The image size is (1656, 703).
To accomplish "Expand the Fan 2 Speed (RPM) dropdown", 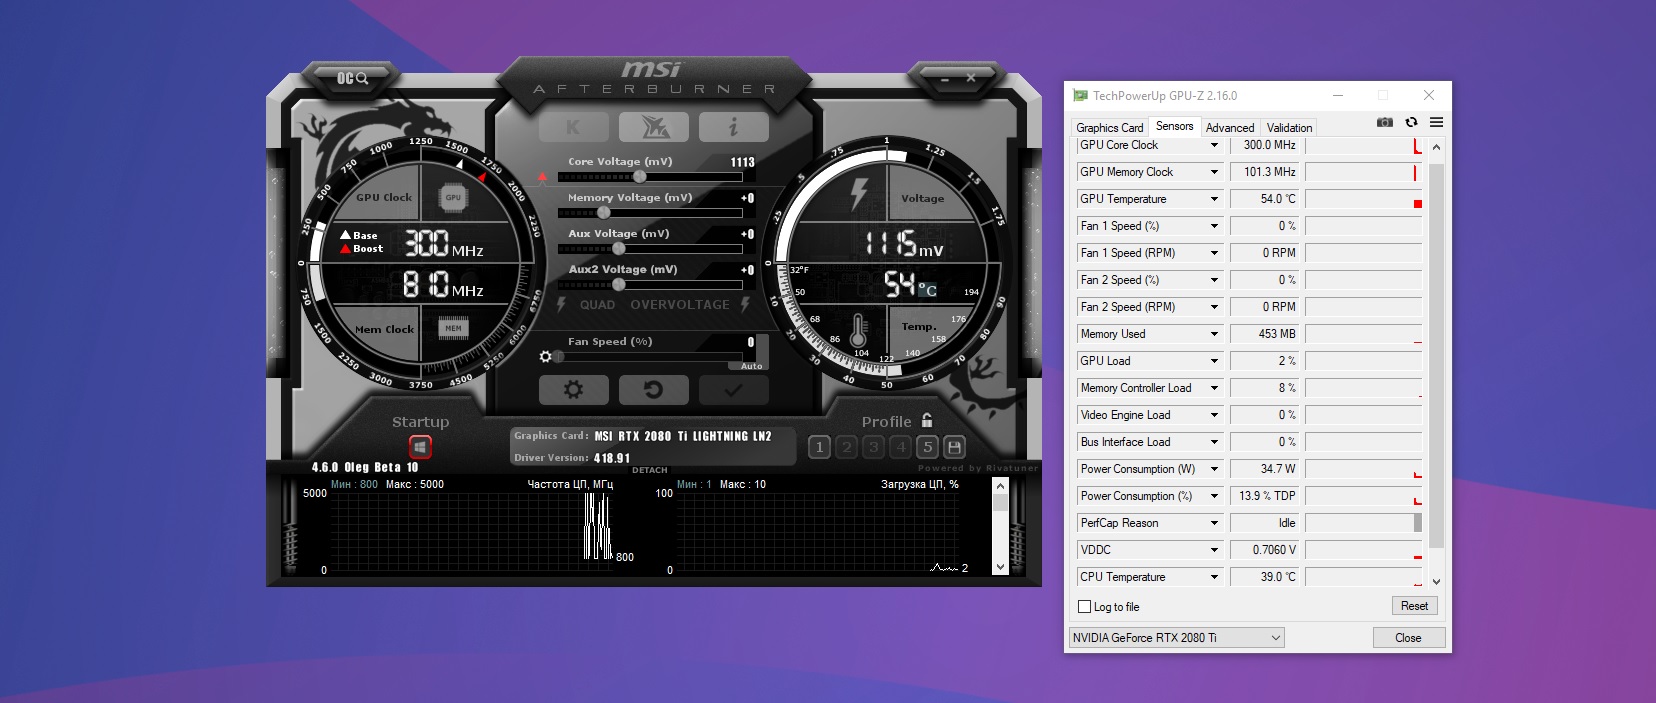I will (1214, 307).
